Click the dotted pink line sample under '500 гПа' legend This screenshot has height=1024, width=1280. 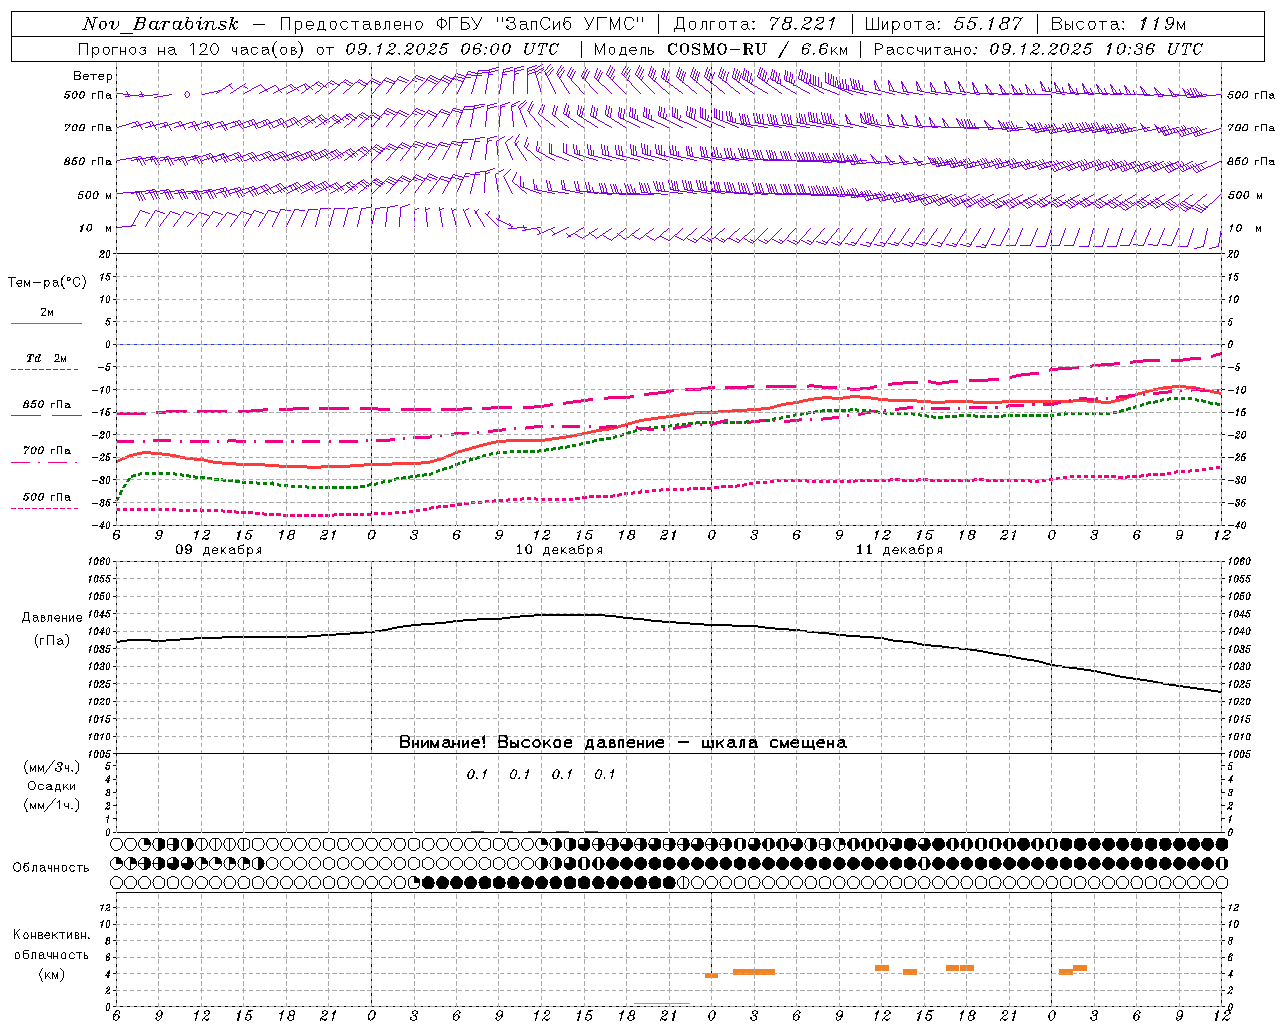[46, 508]
